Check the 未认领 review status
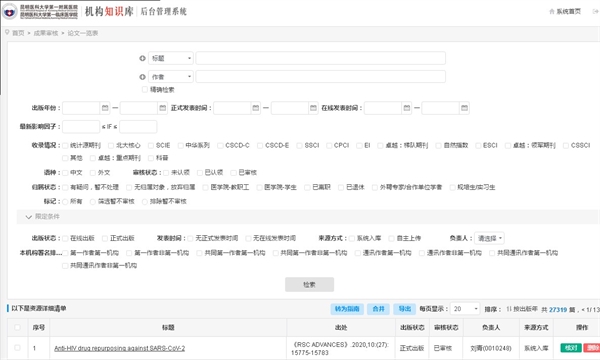The image size is (600, 360). click(166, 173)
